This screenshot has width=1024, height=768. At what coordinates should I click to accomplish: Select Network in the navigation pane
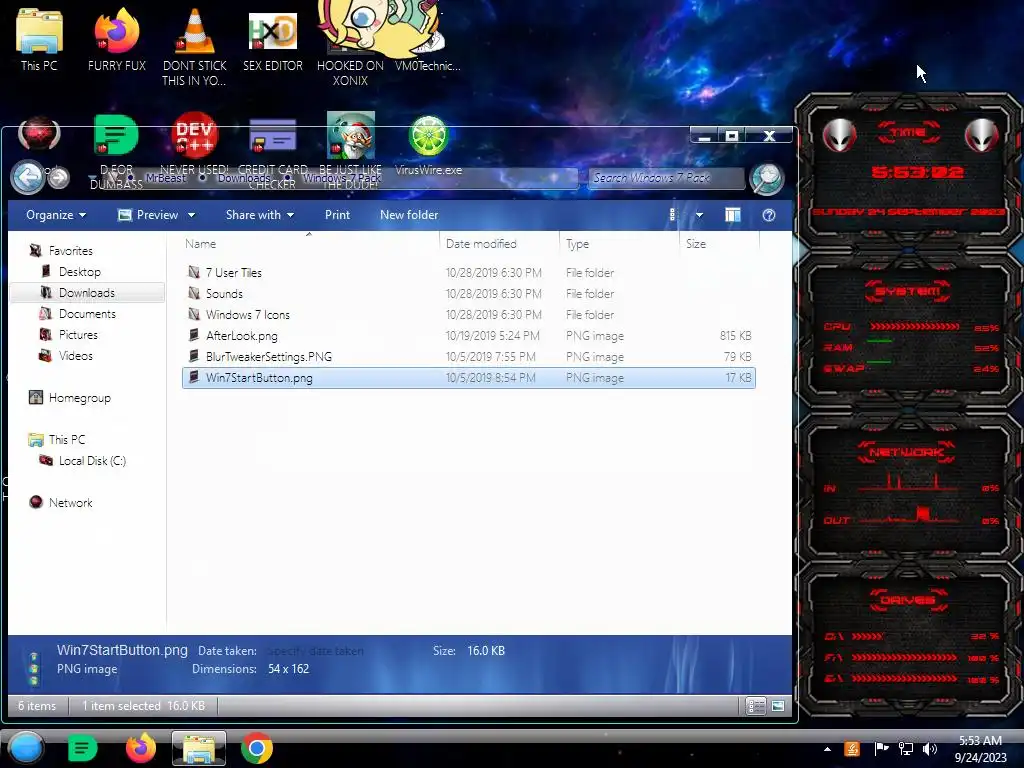tap(71, 502)
